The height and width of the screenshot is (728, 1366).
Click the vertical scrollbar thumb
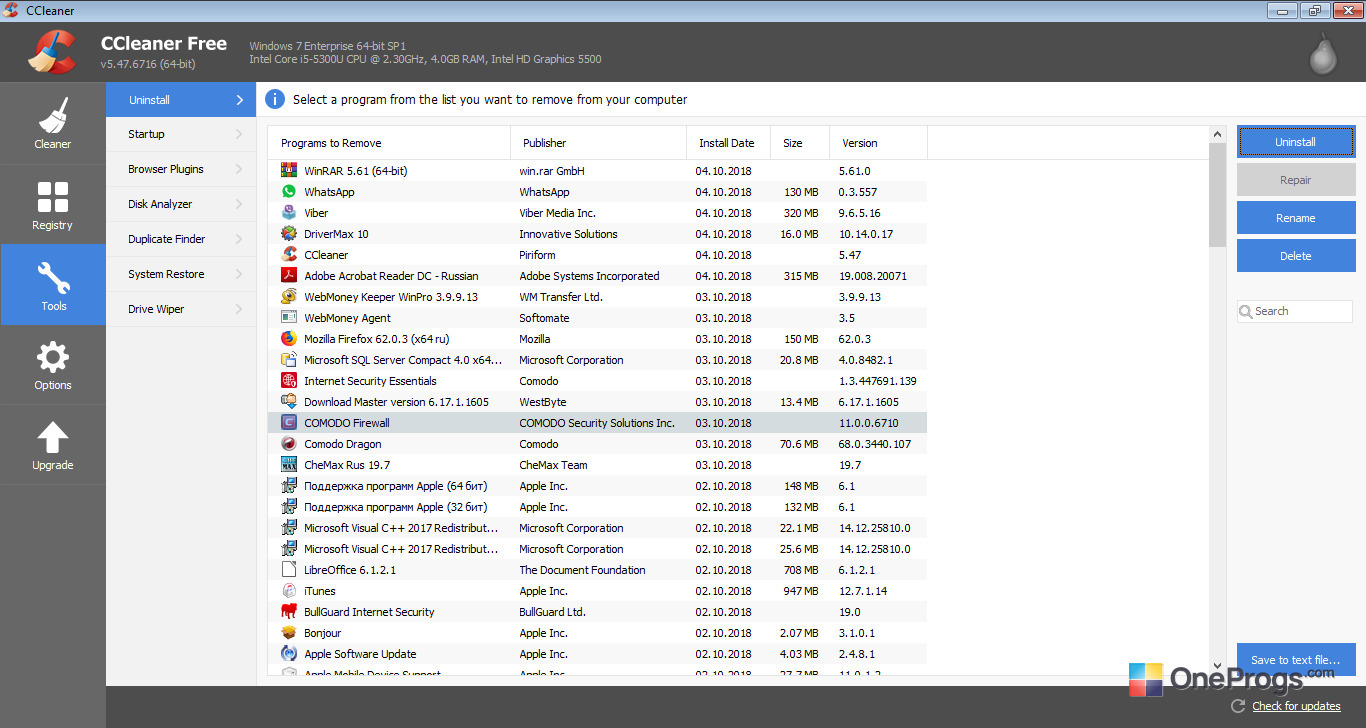1217,195
